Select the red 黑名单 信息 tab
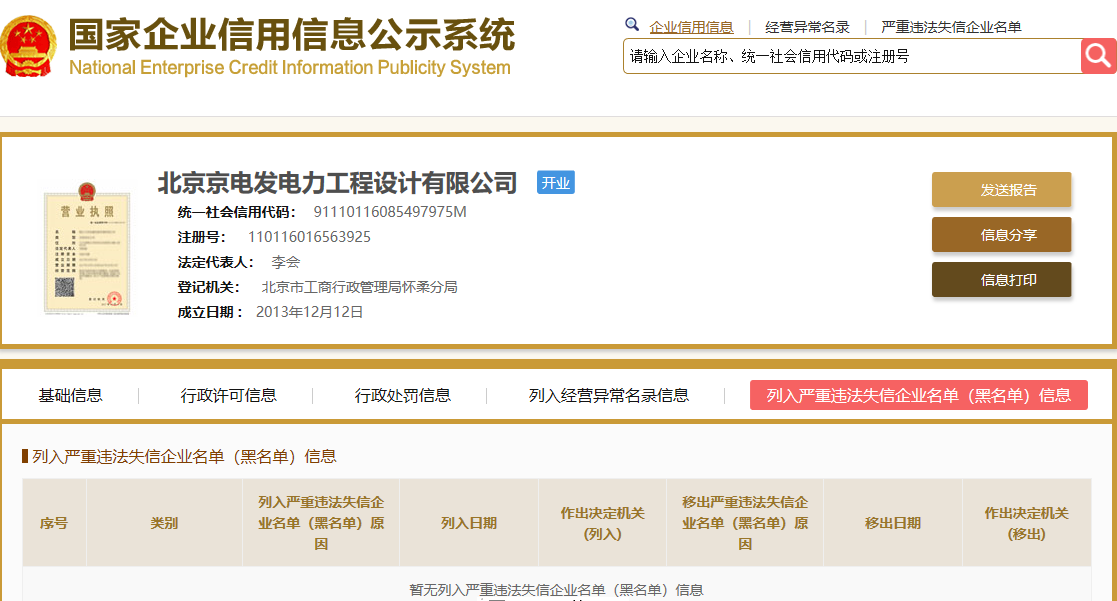The image size is (1117, 601). point(919,395)
